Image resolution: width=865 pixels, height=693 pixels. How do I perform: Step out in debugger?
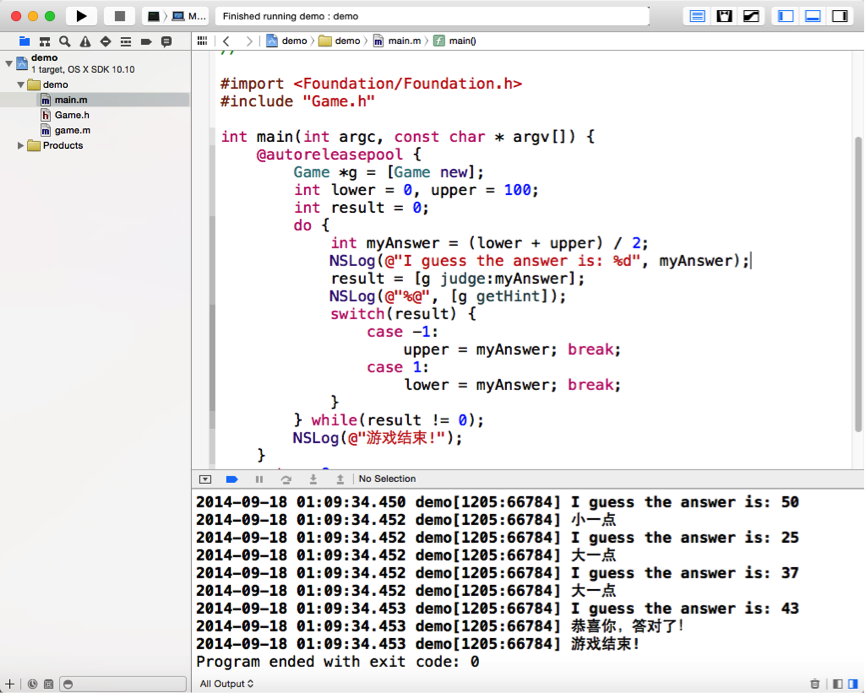[x=340, y=479]
